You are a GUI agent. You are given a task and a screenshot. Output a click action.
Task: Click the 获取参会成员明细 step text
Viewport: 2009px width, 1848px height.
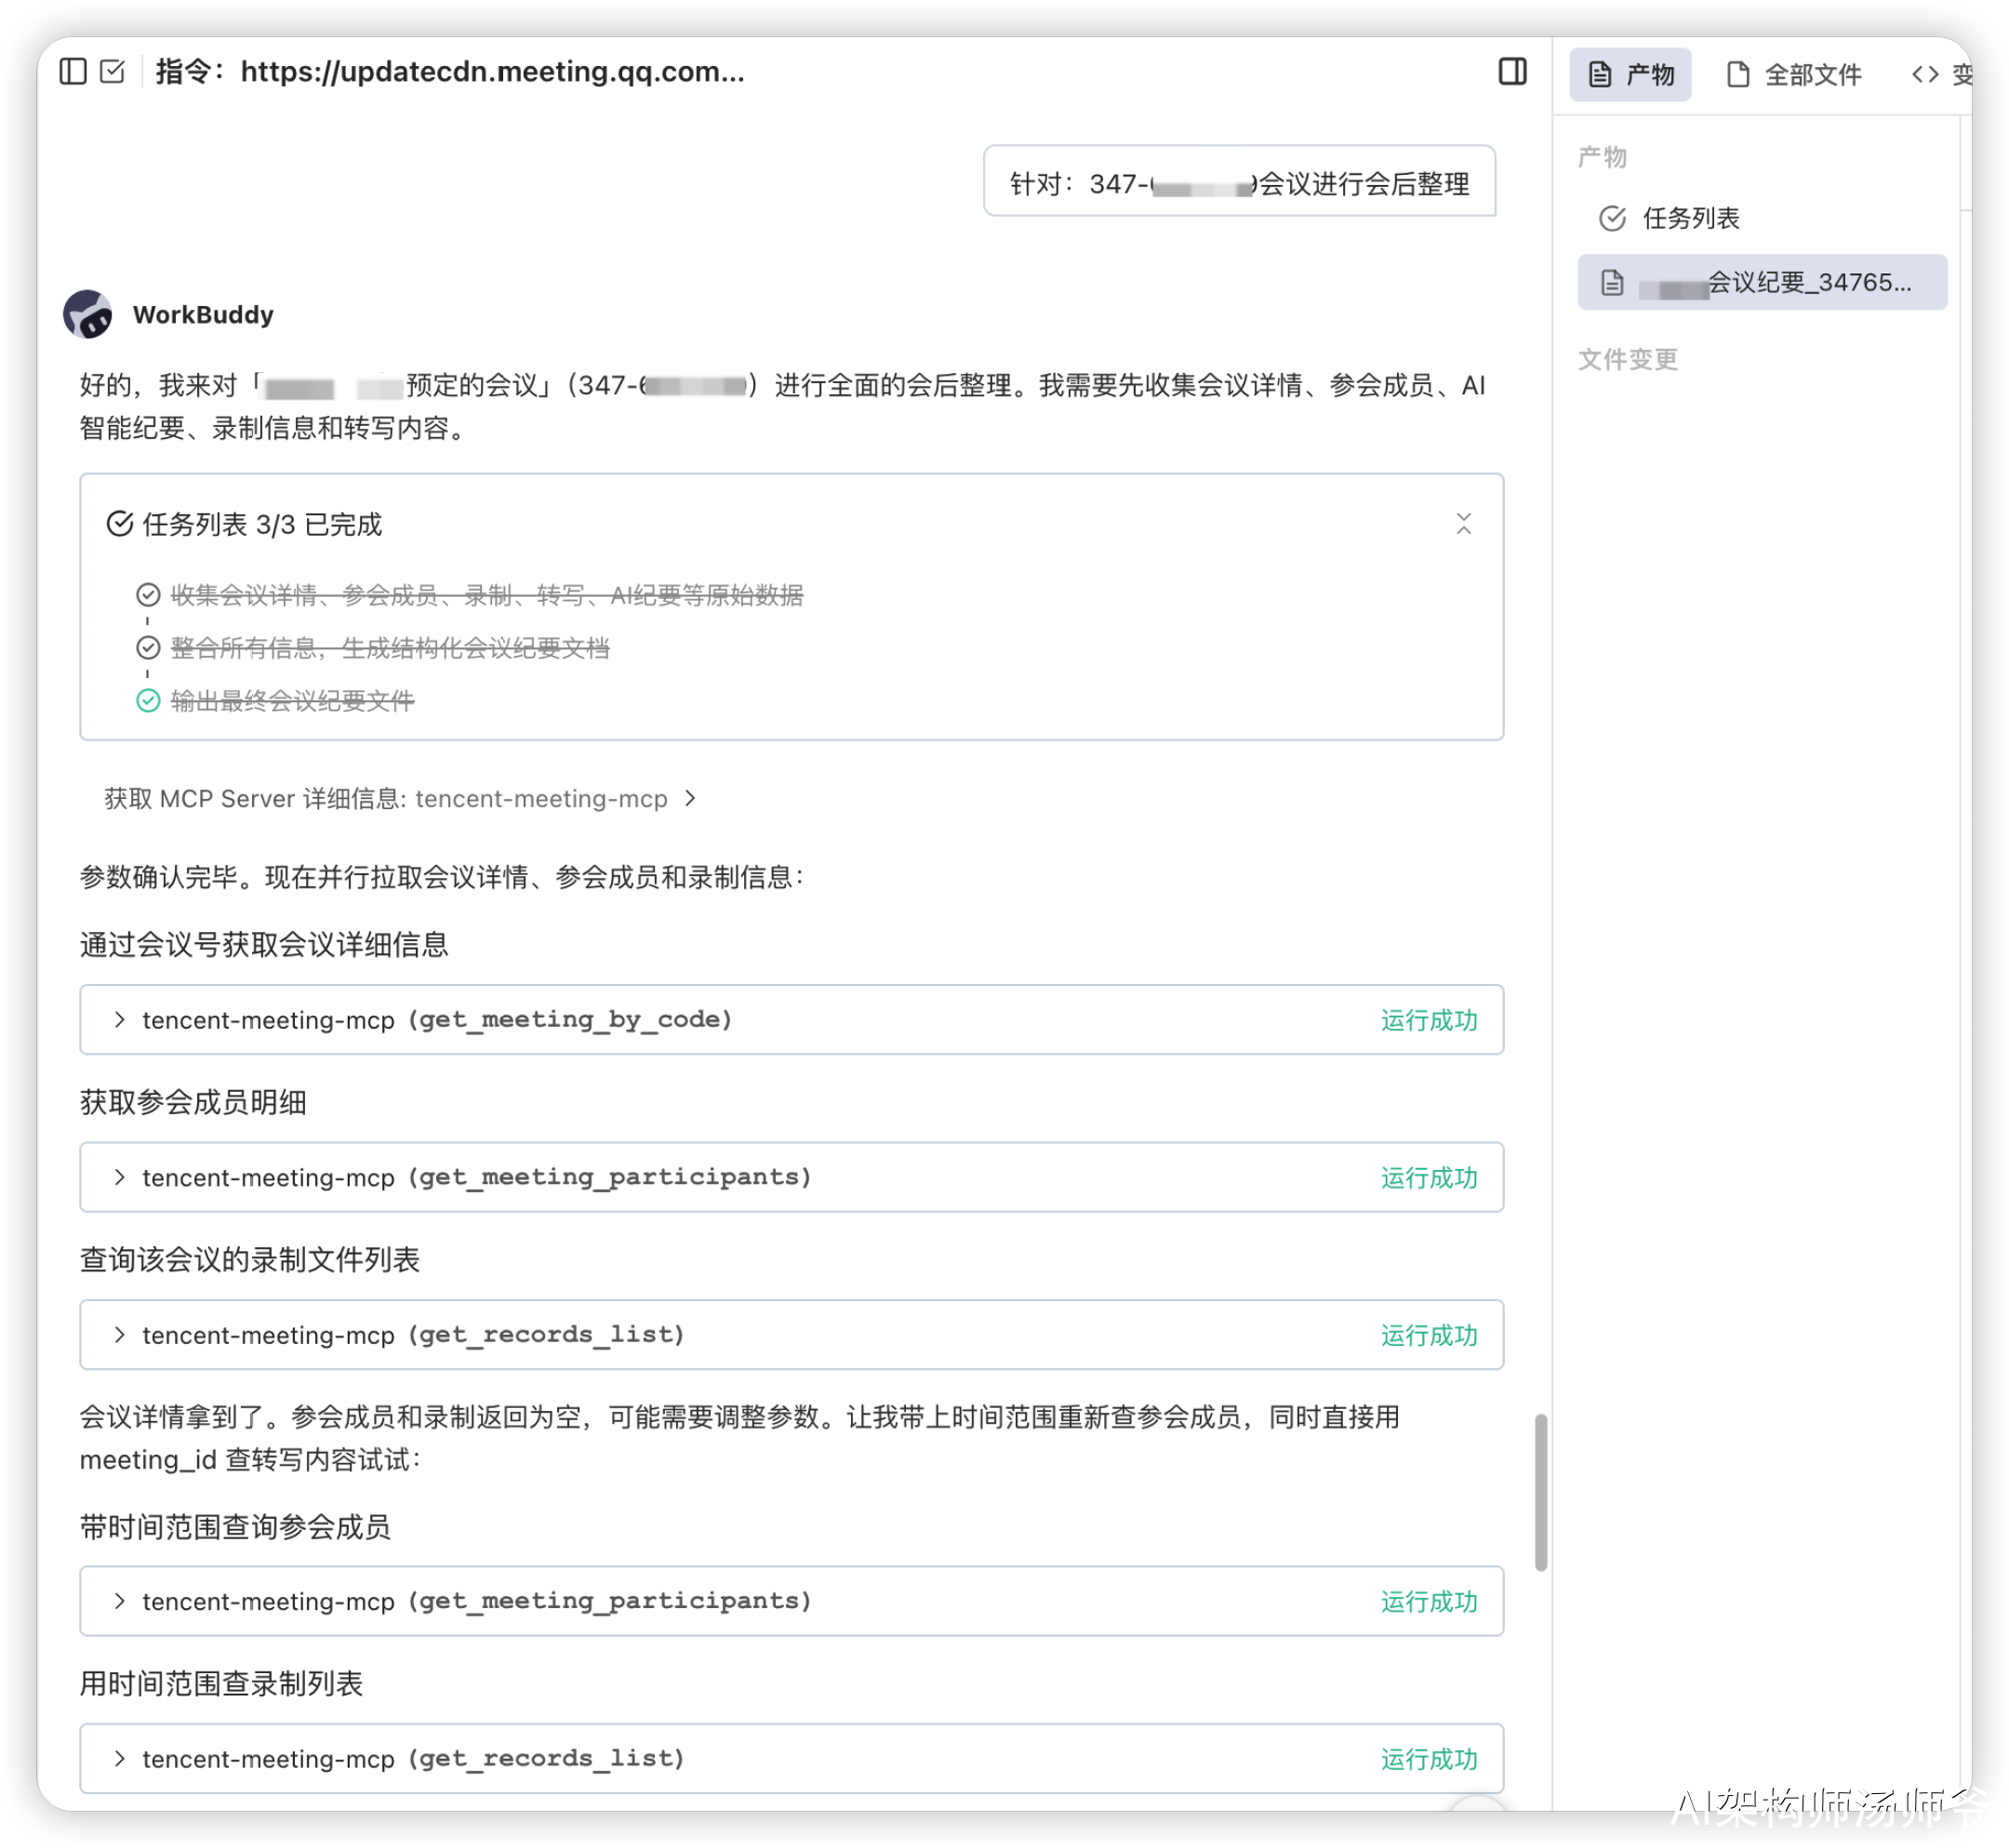193,1102
